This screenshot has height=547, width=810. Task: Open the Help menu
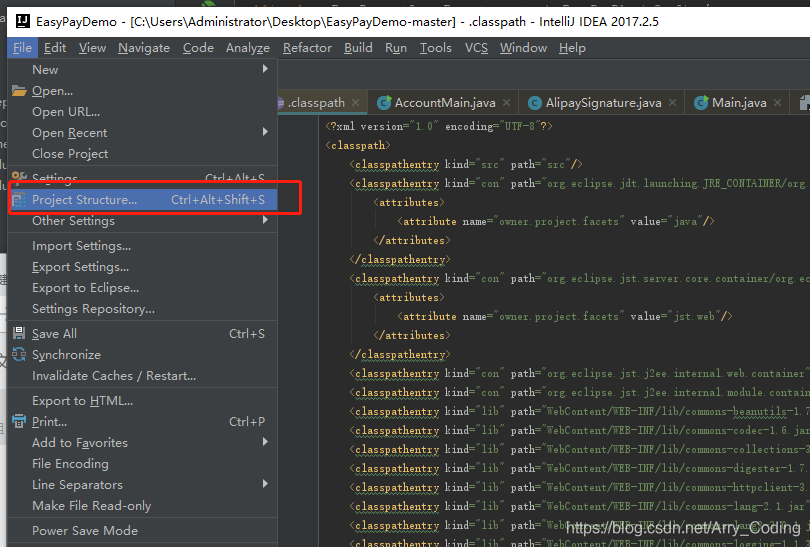pos(572,48)
